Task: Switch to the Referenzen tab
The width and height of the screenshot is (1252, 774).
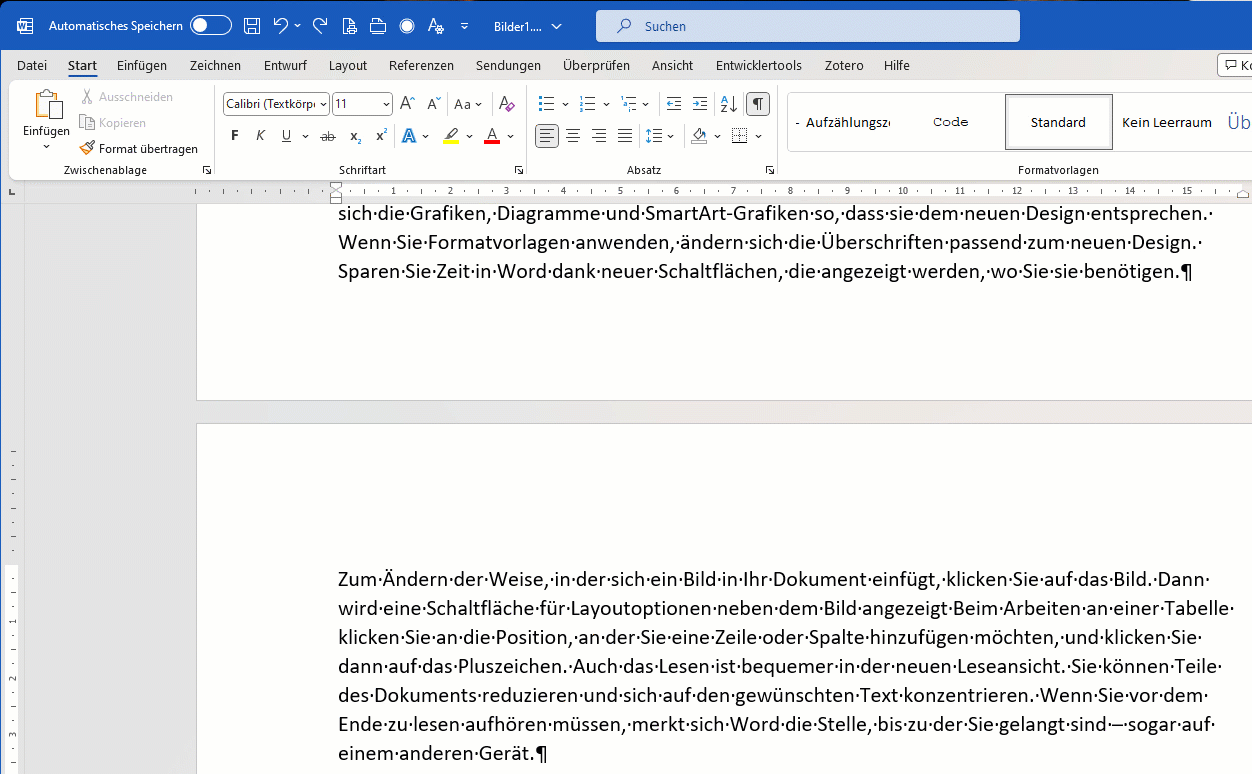Action: click(421, 66)
